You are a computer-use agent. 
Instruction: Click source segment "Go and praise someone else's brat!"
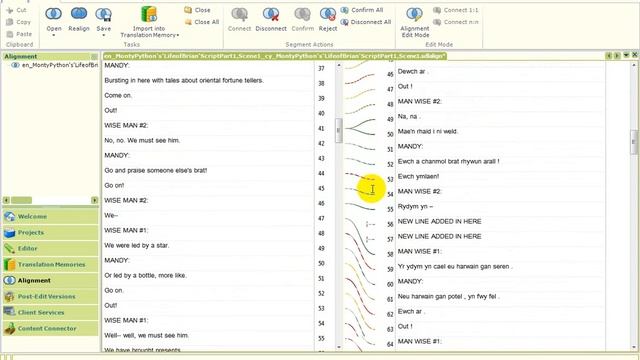click(156, 170)
